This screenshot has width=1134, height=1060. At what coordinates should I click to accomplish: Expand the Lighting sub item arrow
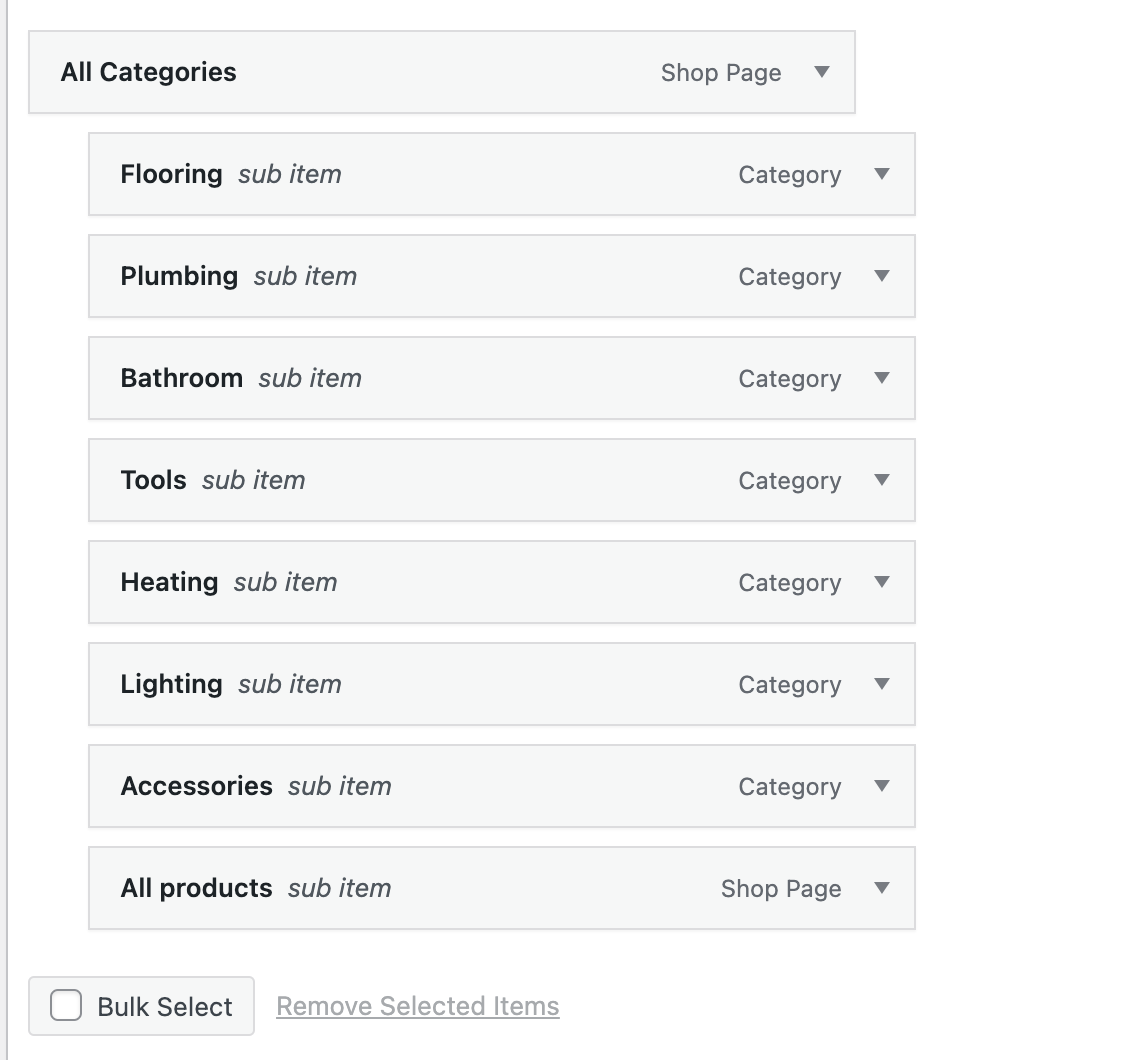click(882, 684)
